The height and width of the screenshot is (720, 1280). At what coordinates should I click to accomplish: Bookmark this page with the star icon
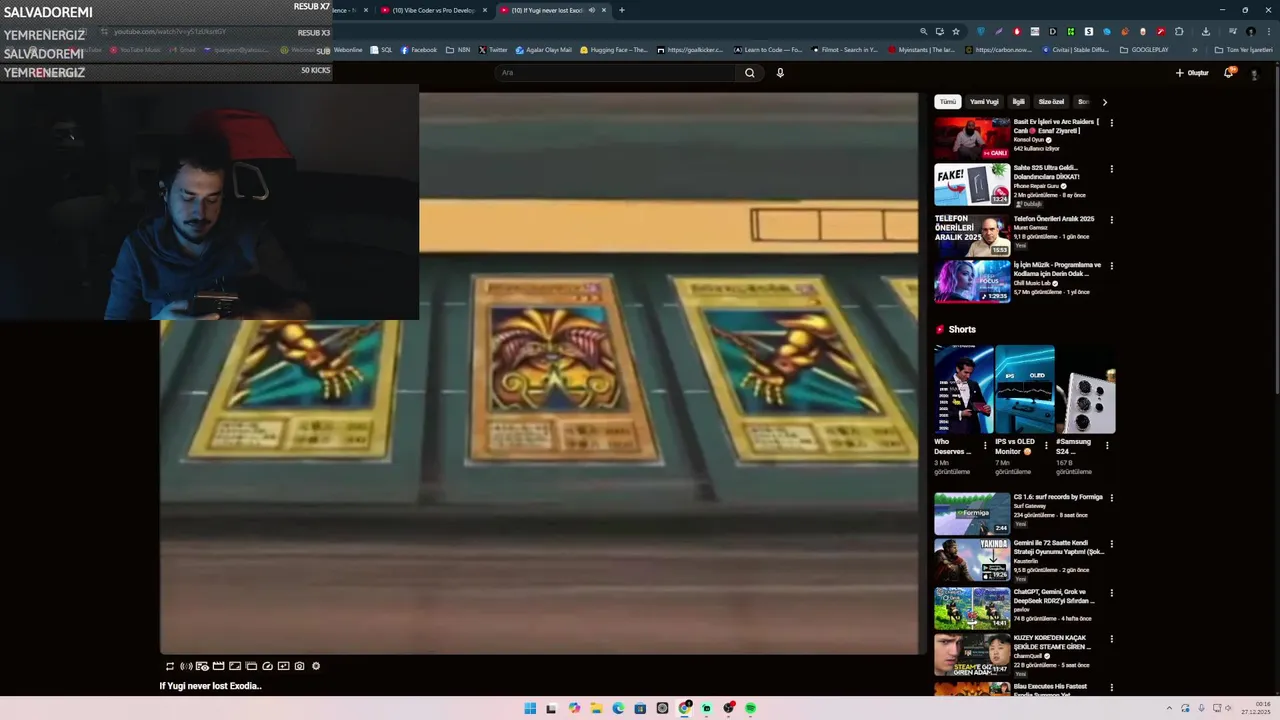[956, 31]
